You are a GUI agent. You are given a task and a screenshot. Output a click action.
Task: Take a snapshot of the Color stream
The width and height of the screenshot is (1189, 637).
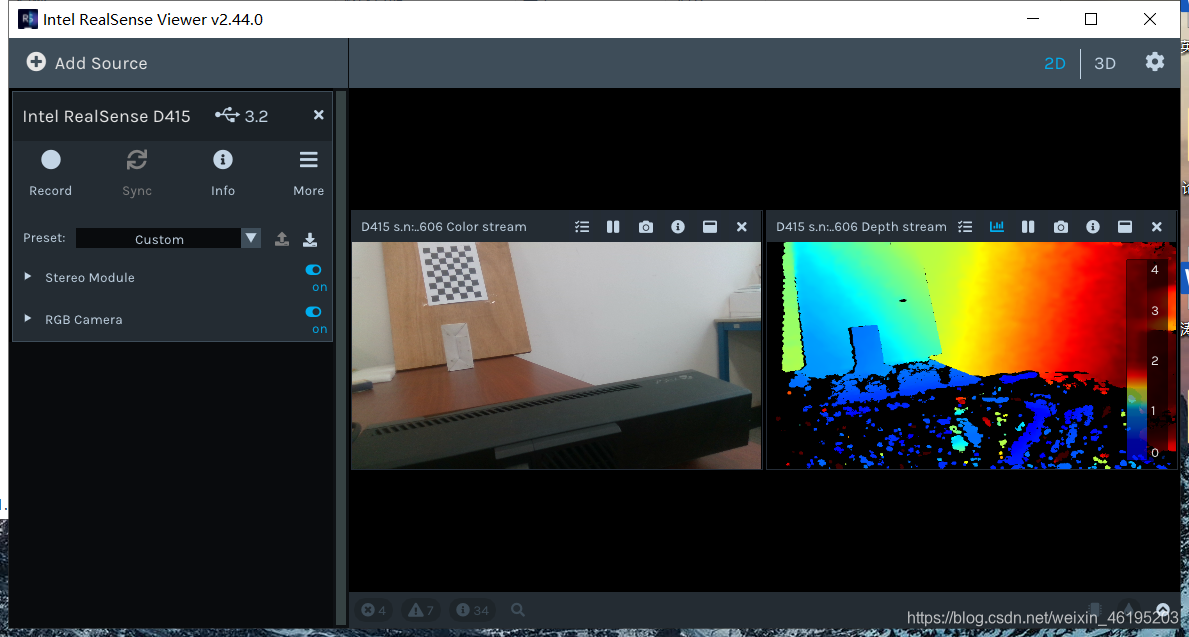[x=645, y=227]
